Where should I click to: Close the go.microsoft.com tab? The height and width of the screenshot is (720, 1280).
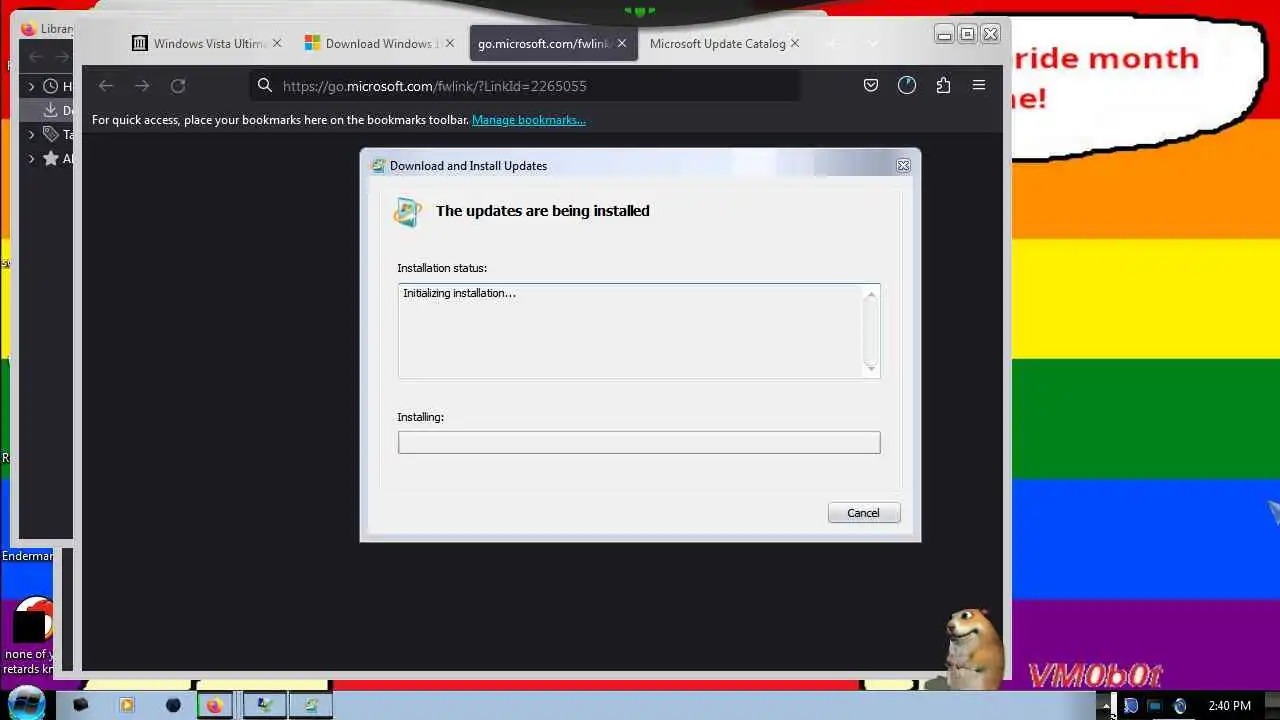point(621,43)
